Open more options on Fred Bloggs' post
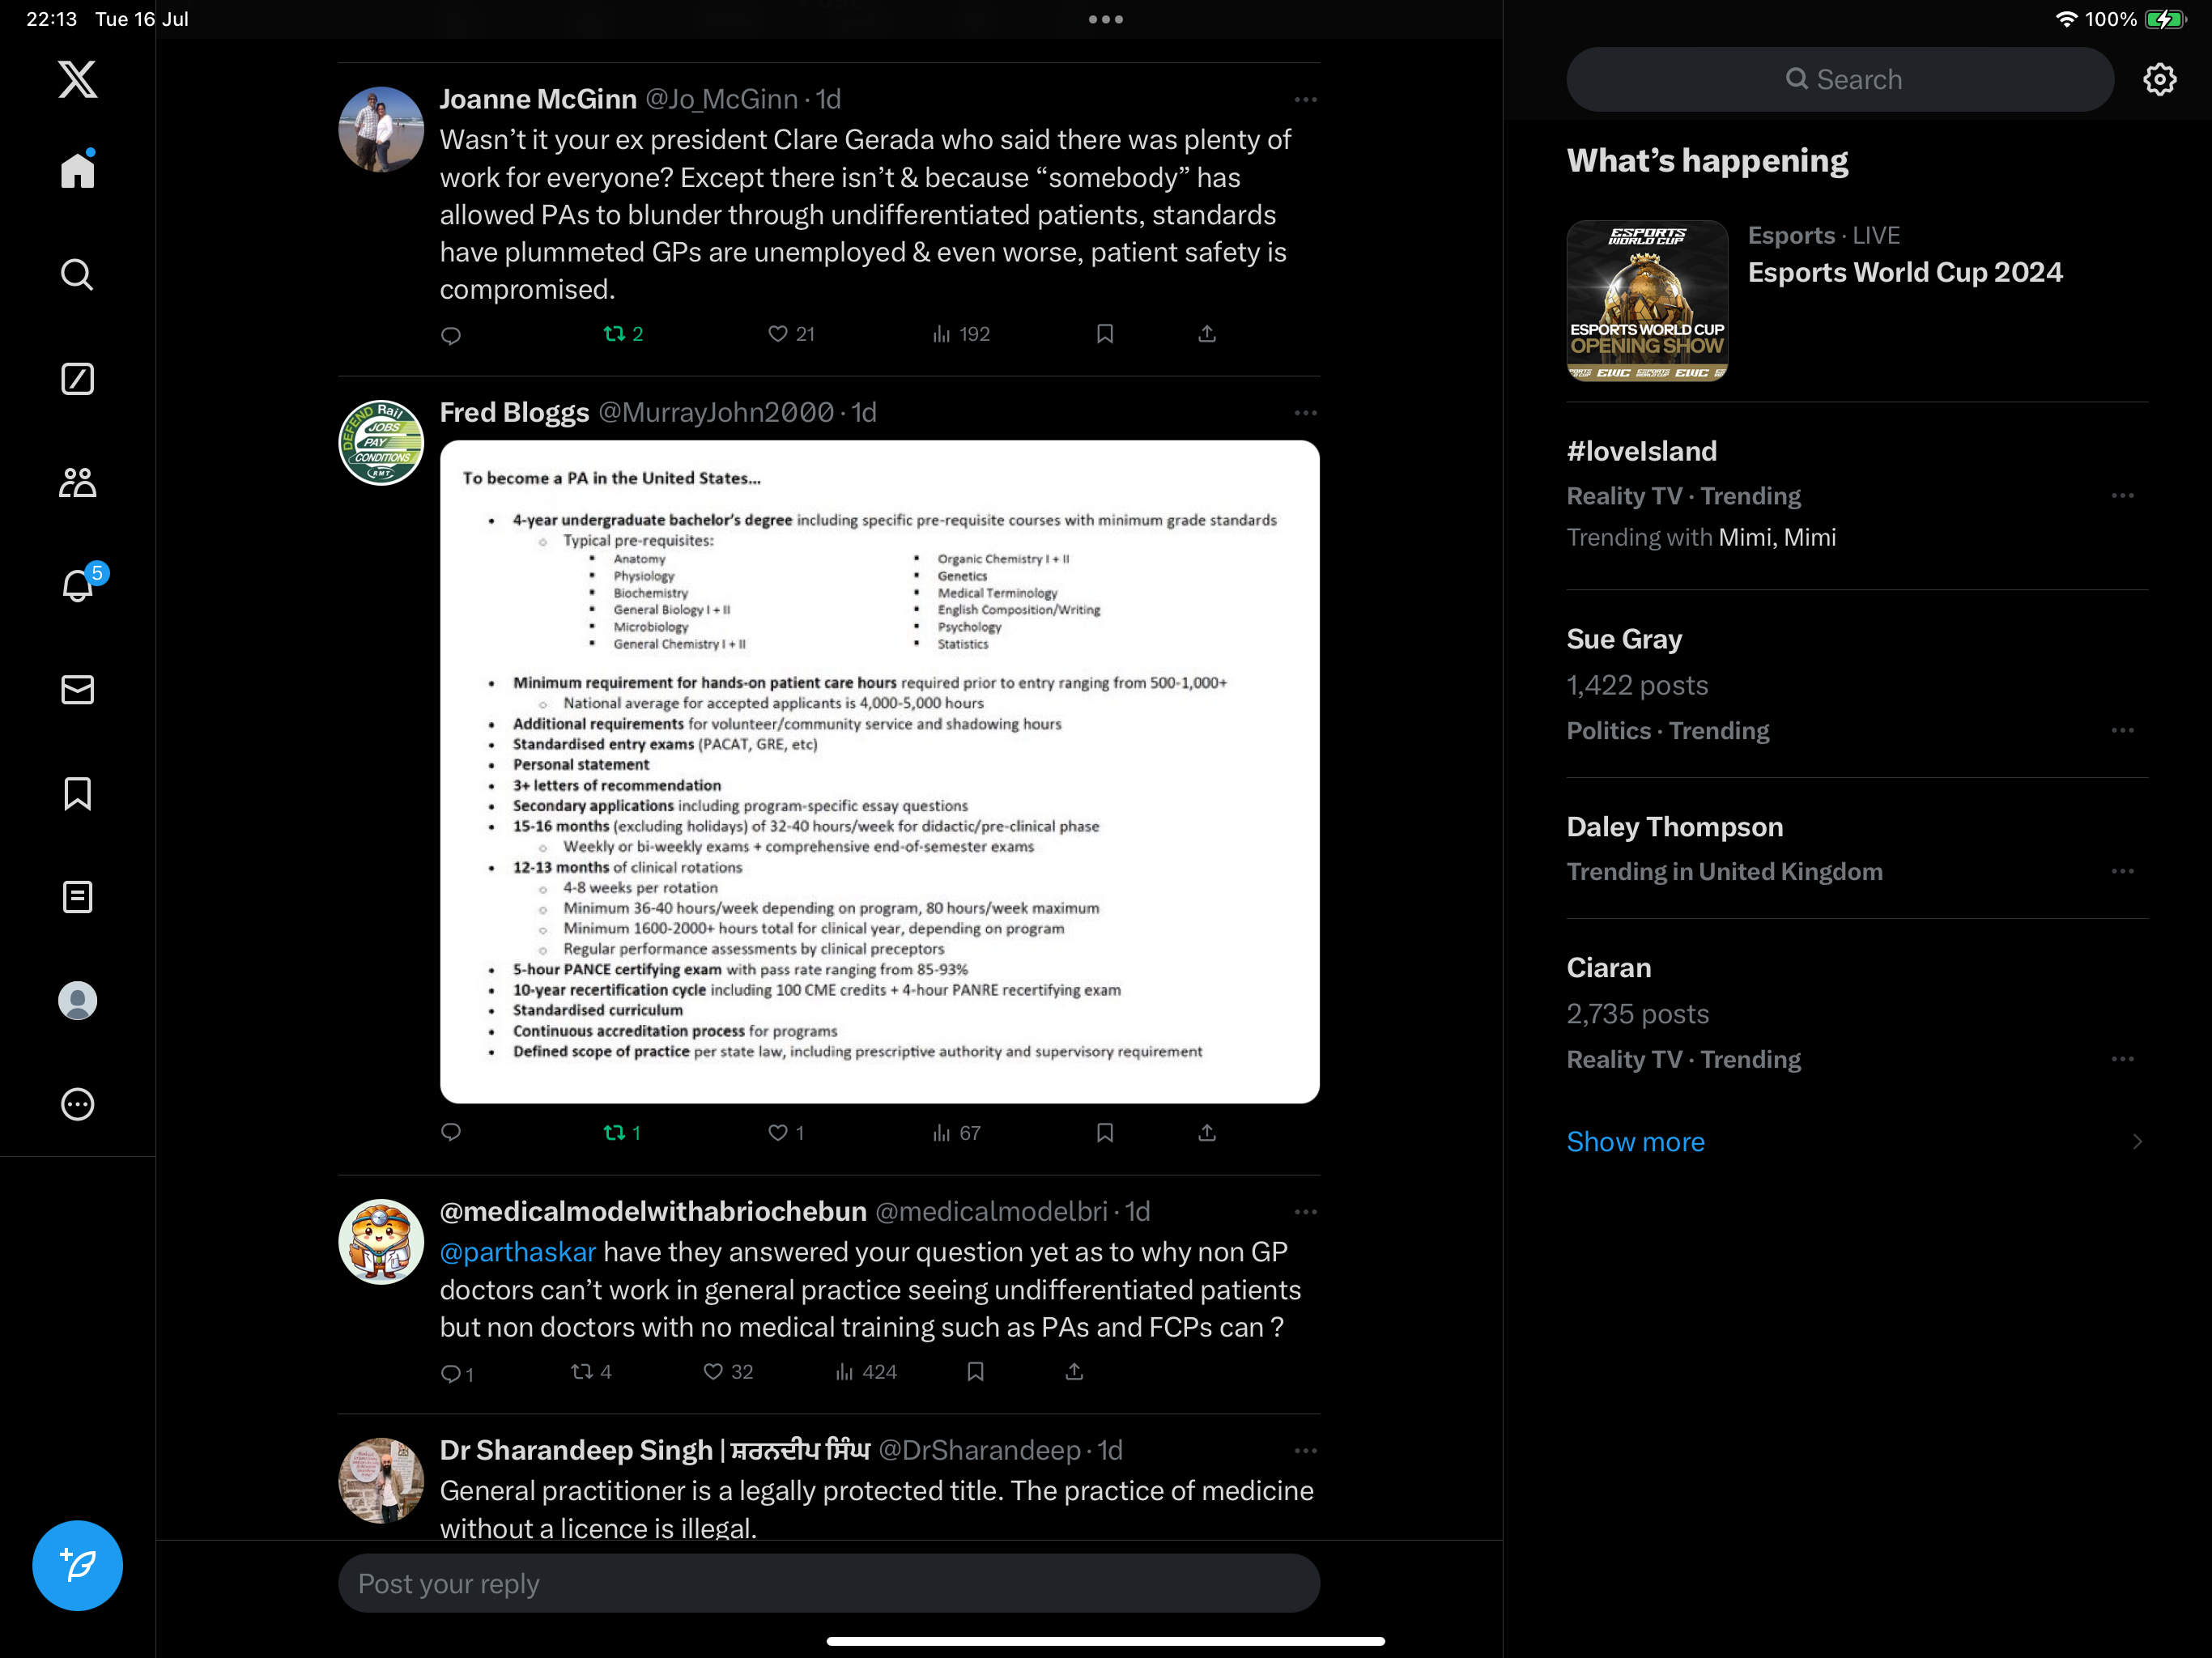Screen dimensions: 2212x1658 [x=1305, y=413]
